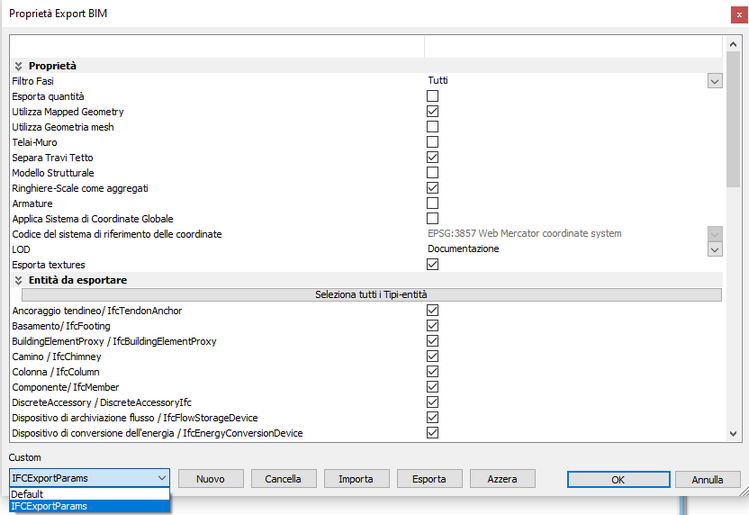
Task: Click the vertical scrollbar thumb
Action: coord(733,119)
